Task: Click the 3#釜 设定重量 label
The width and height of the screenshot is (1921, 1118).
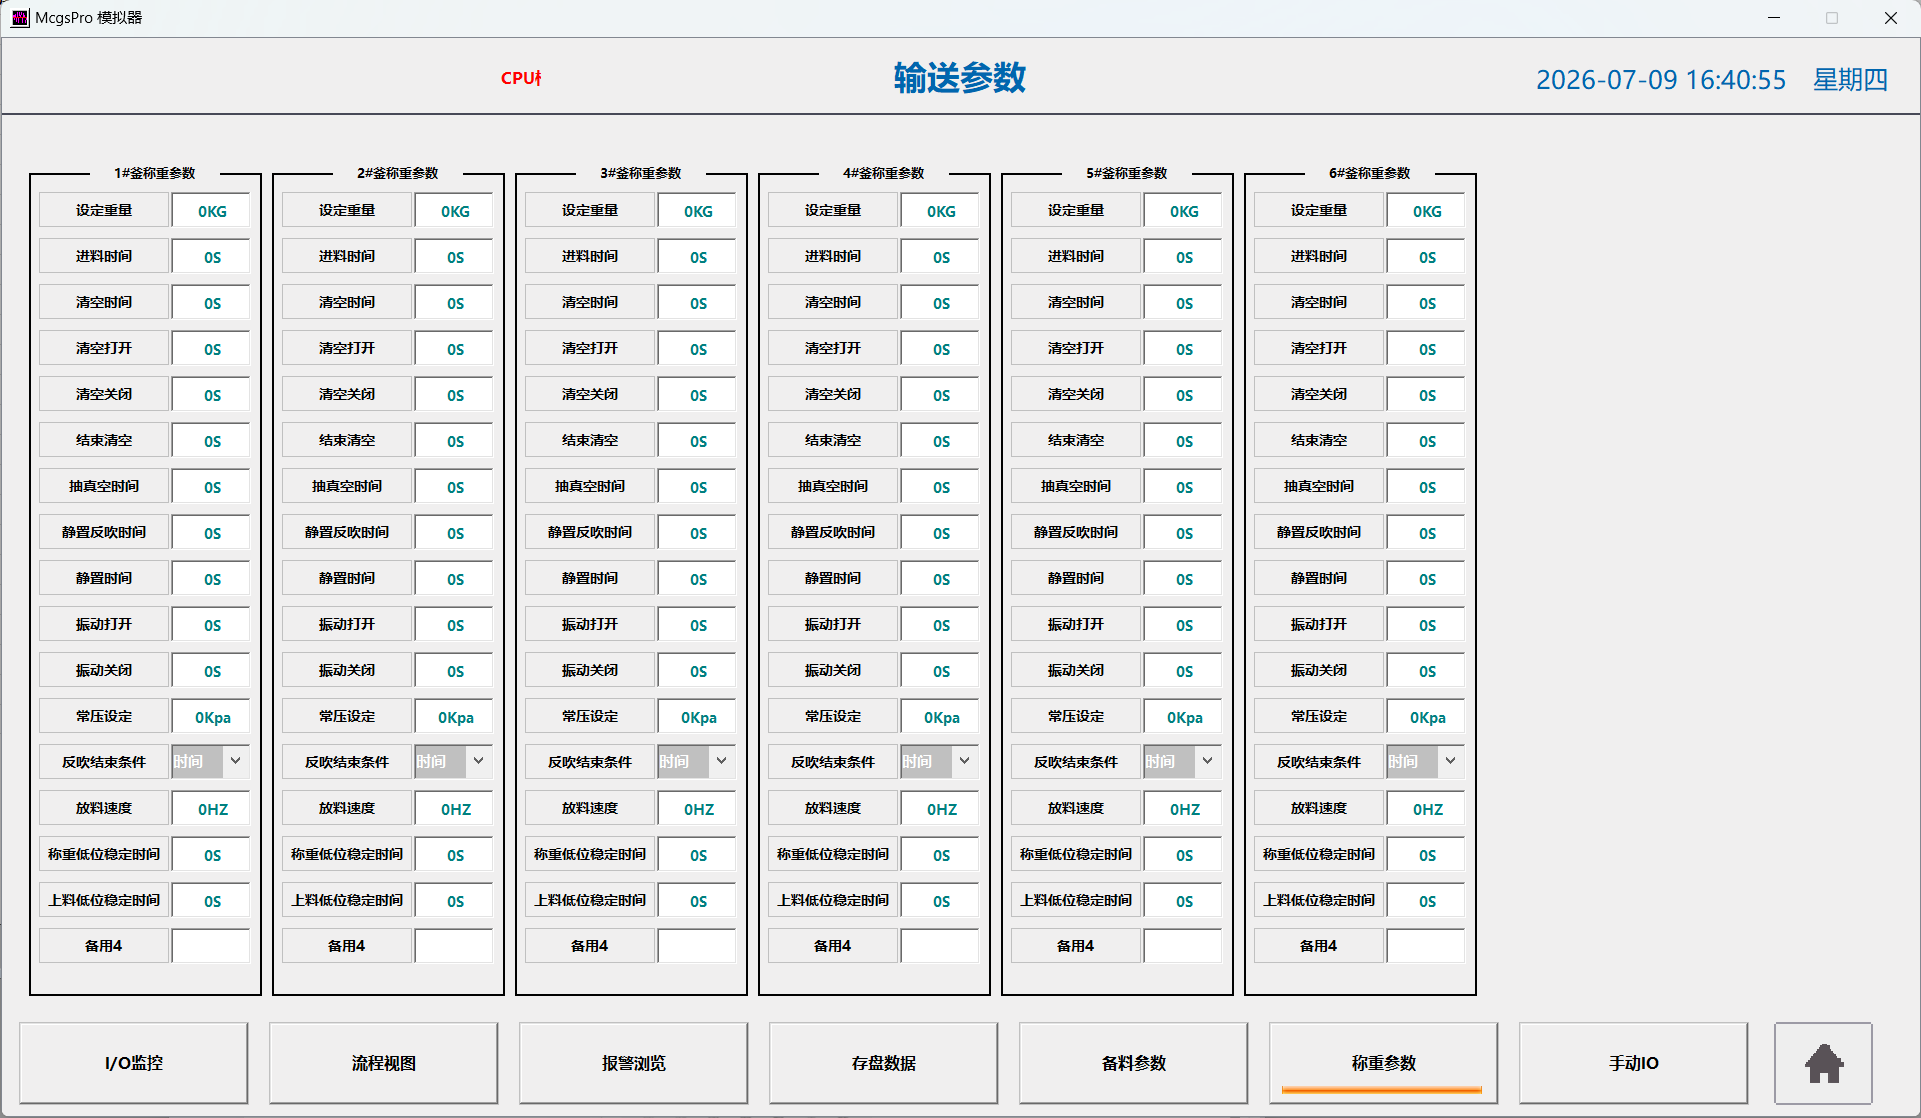Action: (x=590, y=210)
